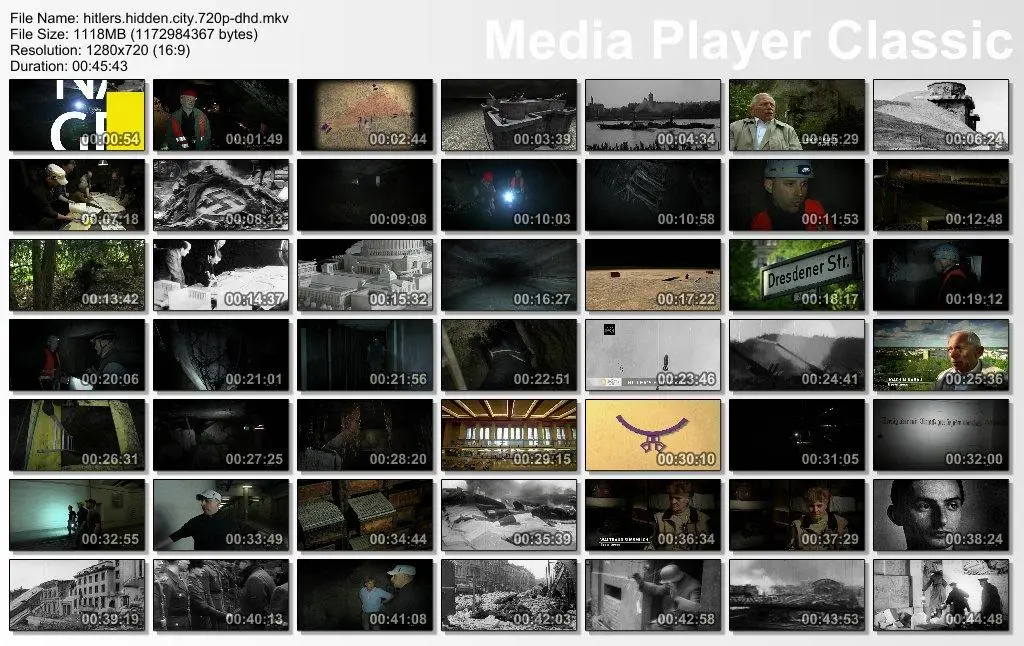
Task: Open the flashlight frame at 00:10:03
Action: tap(509, 195)
